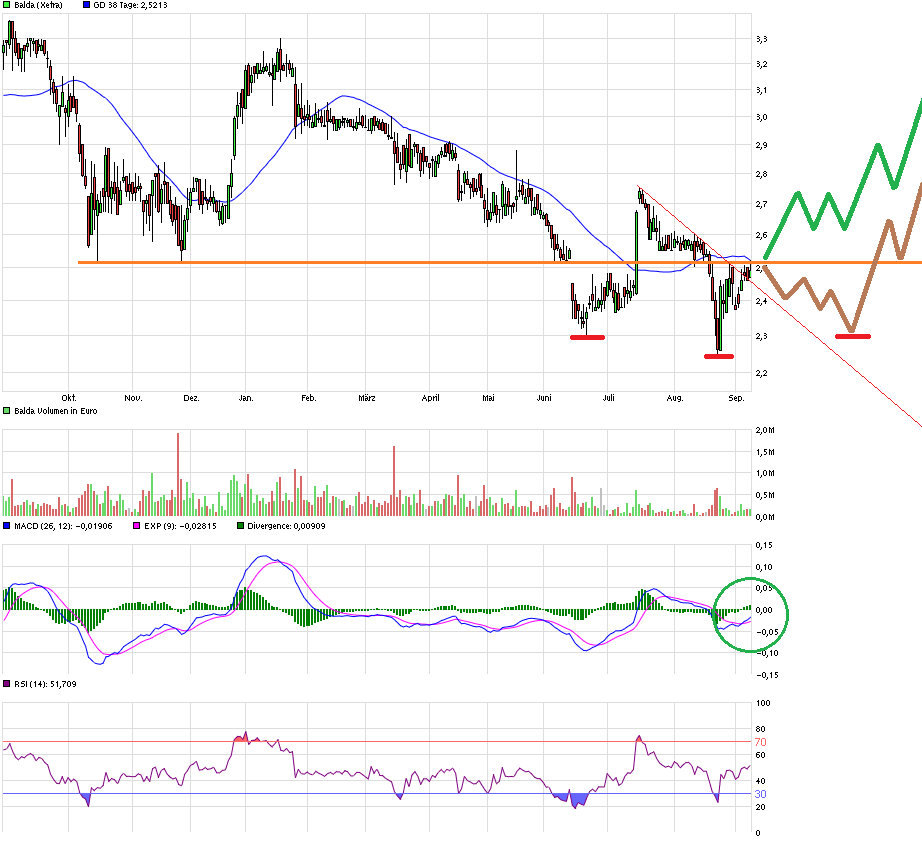
Task: Click the 3,3 price axis value
Action: pyautogui.click(x=761, y=39)
